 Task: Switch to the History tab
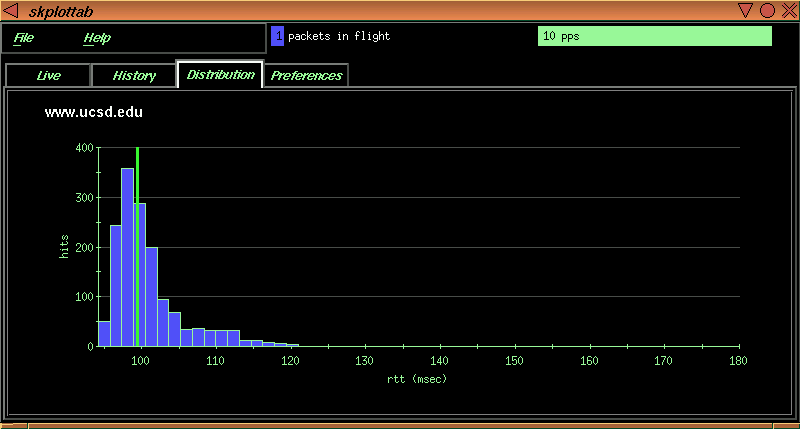point(134,75)
